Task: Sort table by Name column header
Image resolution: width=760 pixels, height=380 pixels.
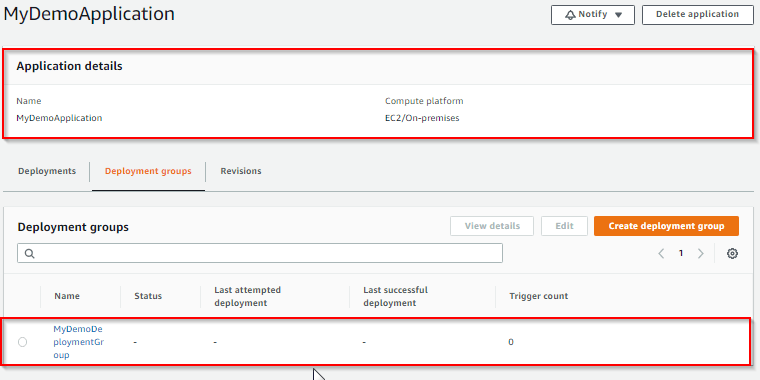Action: coord(67,296)
